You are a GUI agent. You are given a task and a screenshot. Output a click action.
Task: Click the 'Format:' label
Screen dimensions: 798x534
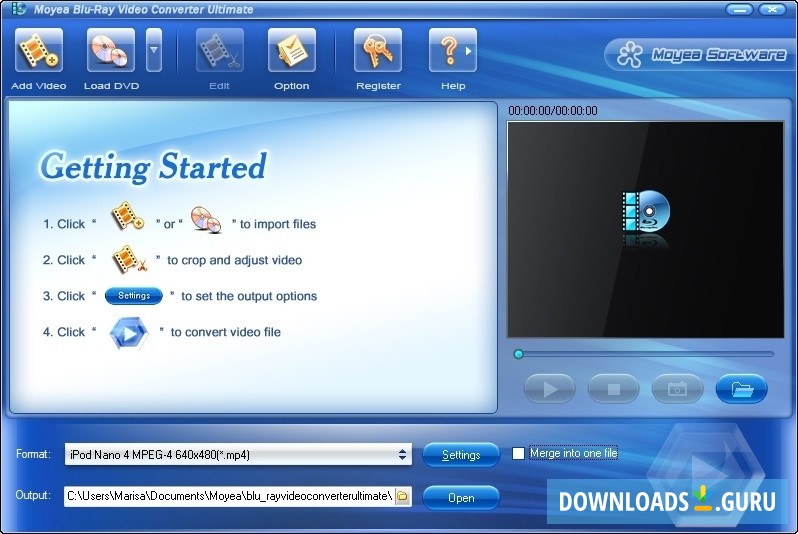[33, 454]
